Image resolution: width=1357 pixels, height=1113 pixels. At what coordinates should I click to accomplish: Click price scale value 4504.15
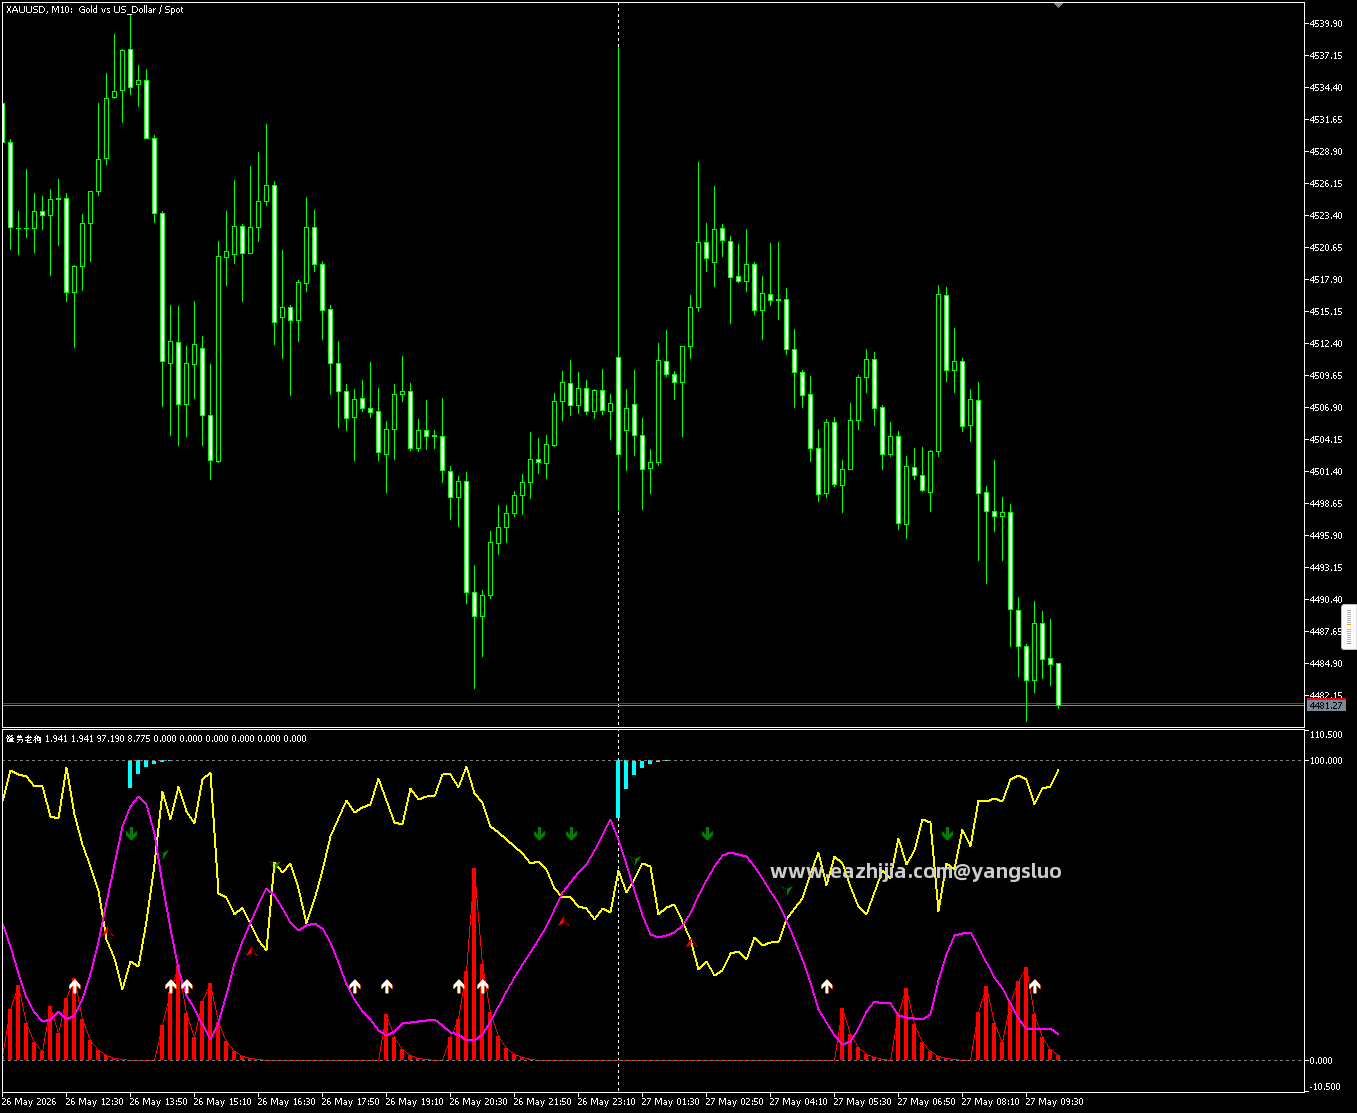coord(1326,439)
